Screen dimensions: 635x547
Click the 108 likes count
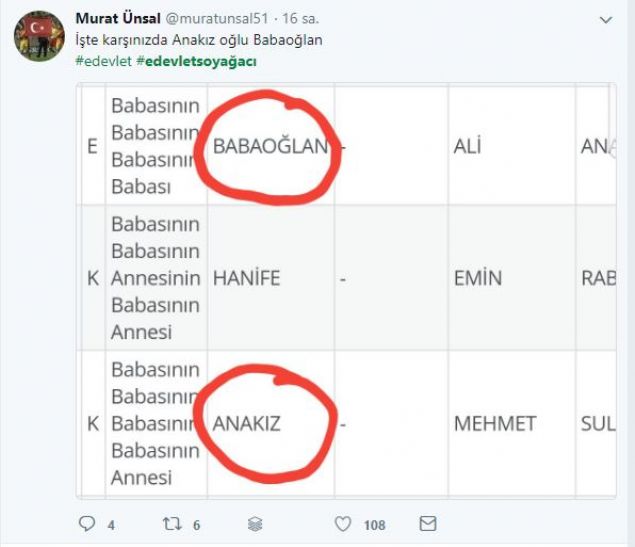pos(375,524)
